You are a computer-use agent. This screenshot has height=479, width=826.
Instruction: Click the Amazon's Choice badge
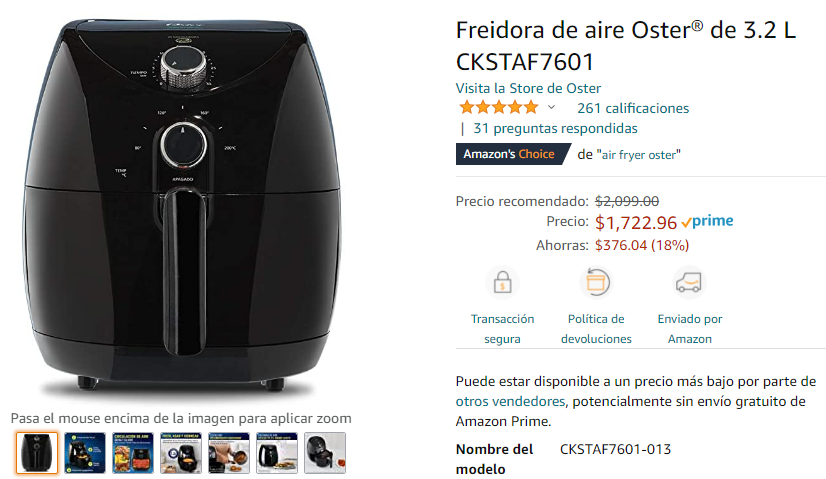(x=513, y=154)
